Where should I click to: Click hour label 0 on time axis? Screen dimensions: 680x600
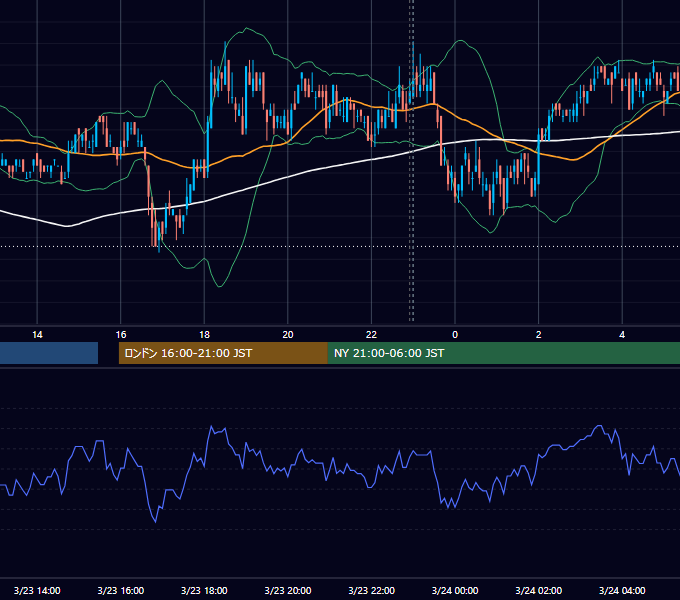[x=455, y=335]
